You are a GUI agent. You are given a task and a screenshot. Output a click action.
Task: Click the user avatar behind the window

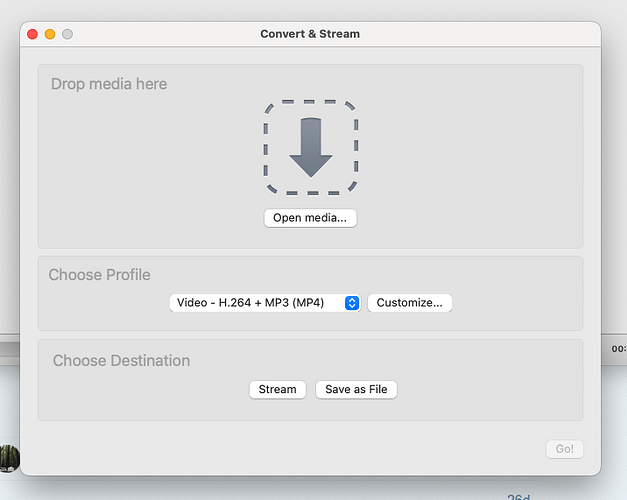coord(9,458)
